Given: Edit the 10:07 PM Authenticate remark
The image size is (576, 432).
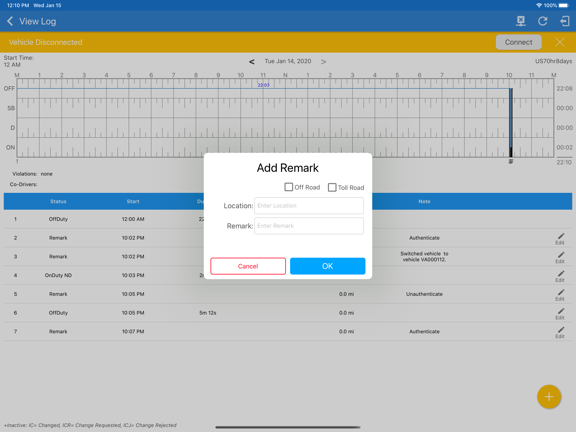Looking at the screenshot, I should tap(560, 332).
